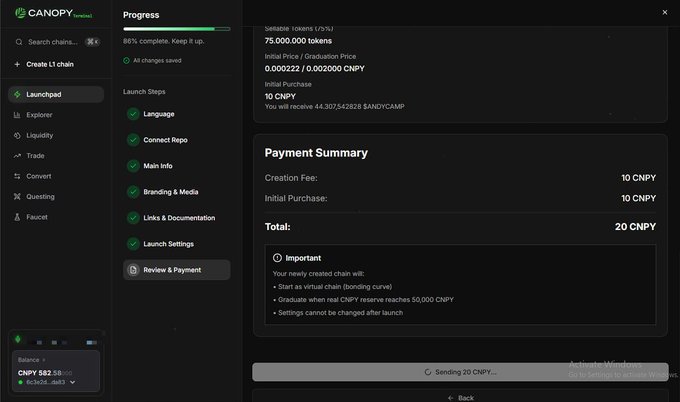Focus the Search chains field
The height and width of the screenshot is (402, 680).
[x=56, y=42]
